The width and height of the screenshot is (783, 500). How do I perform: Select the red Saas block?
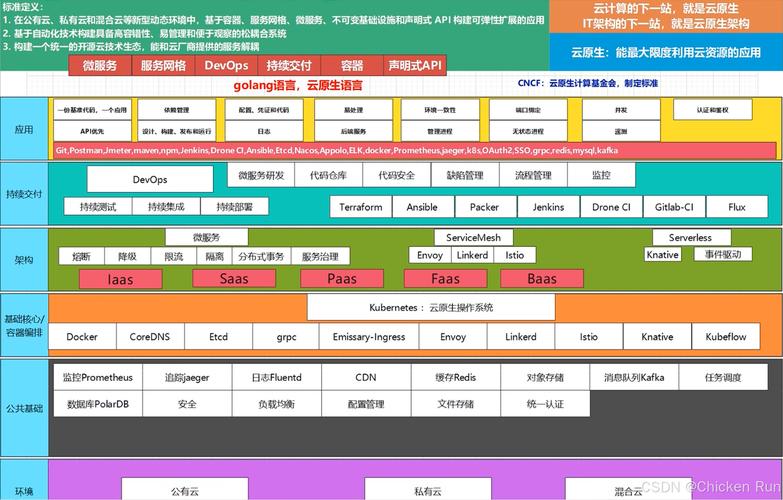click(x=234, y=279)
